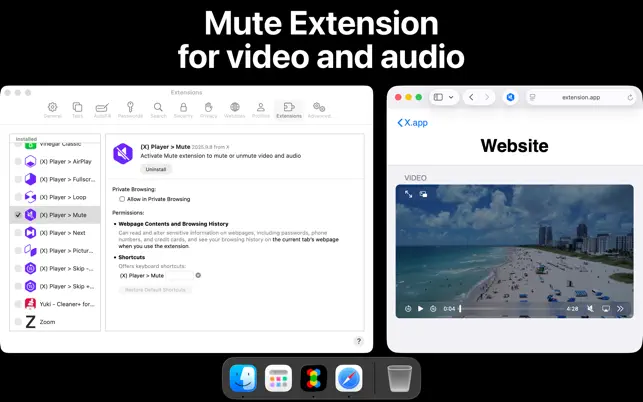Select the Zoom extension Z icon
The image size is (643, 402).
[x=30, y=322]
